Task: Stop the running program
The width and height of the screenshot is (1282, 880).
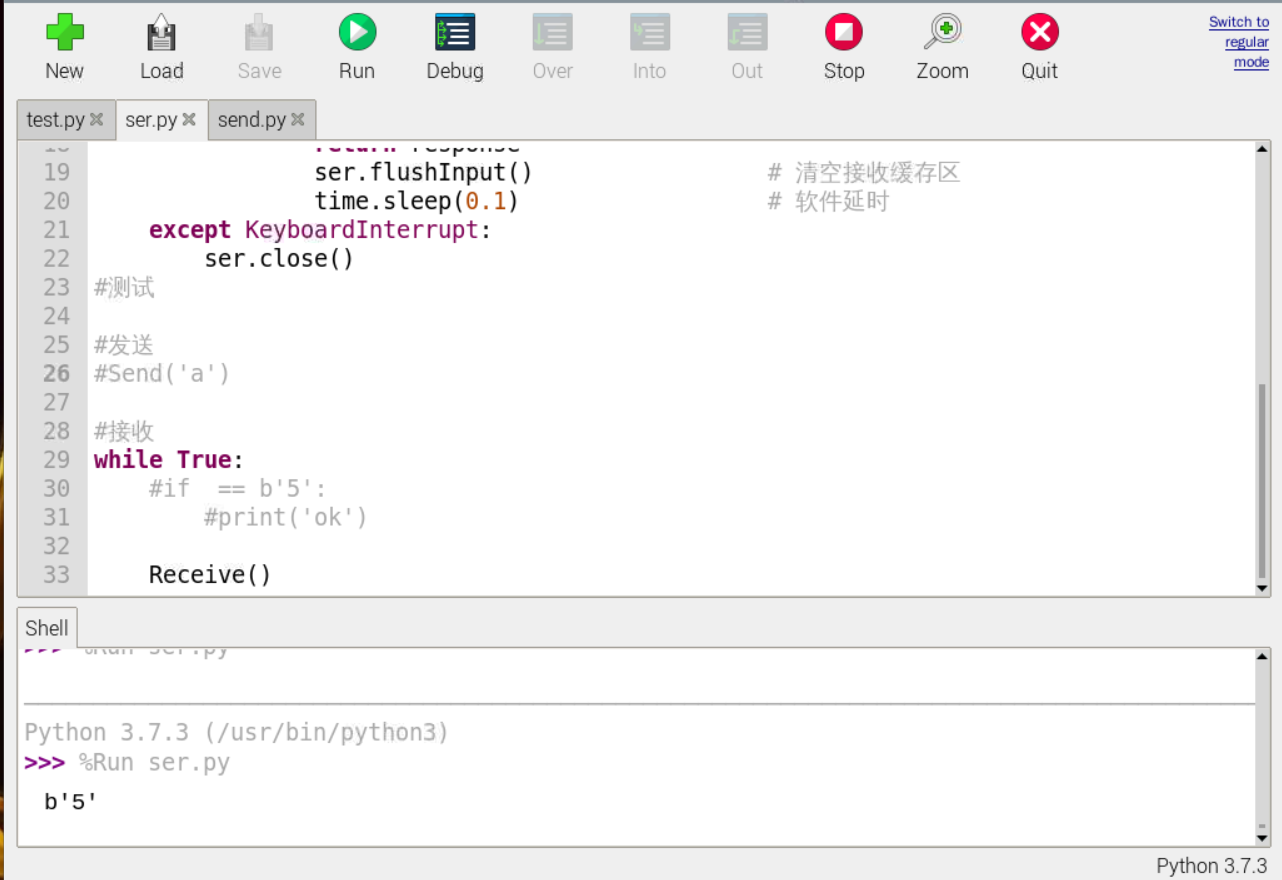Action: [844, 32]
